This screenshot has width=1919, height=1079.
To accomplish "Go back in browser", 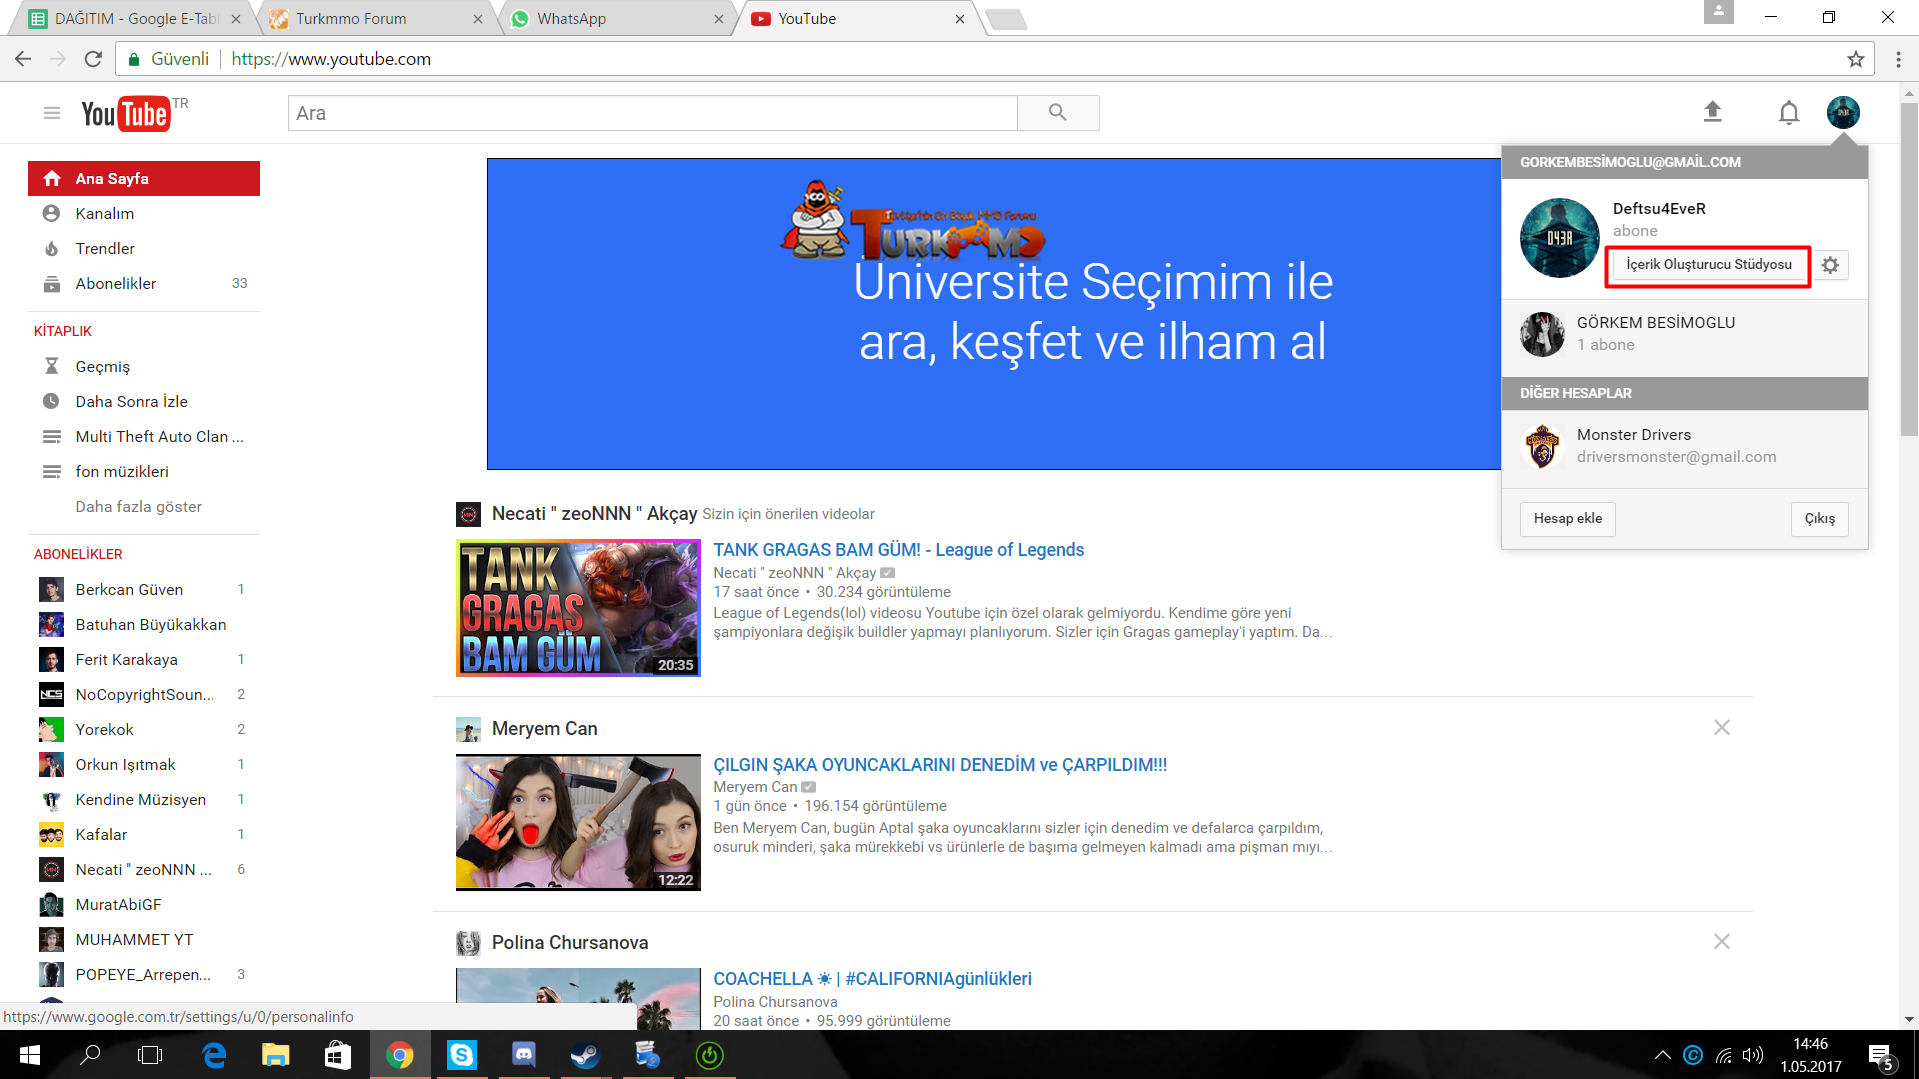I will click(x=23, y=59).
